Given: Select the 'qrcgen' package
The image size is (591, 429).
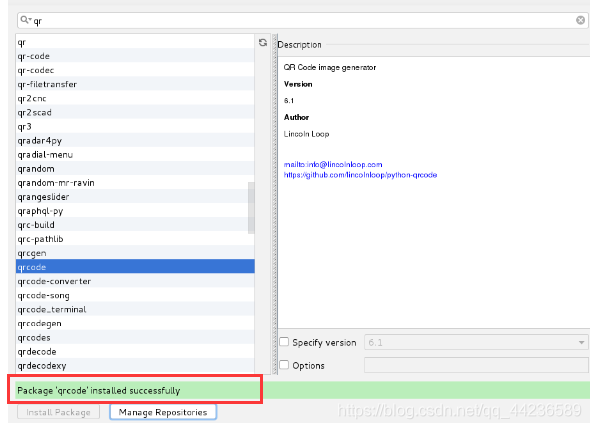Looking at the screenshot, I should coord(135,253).
